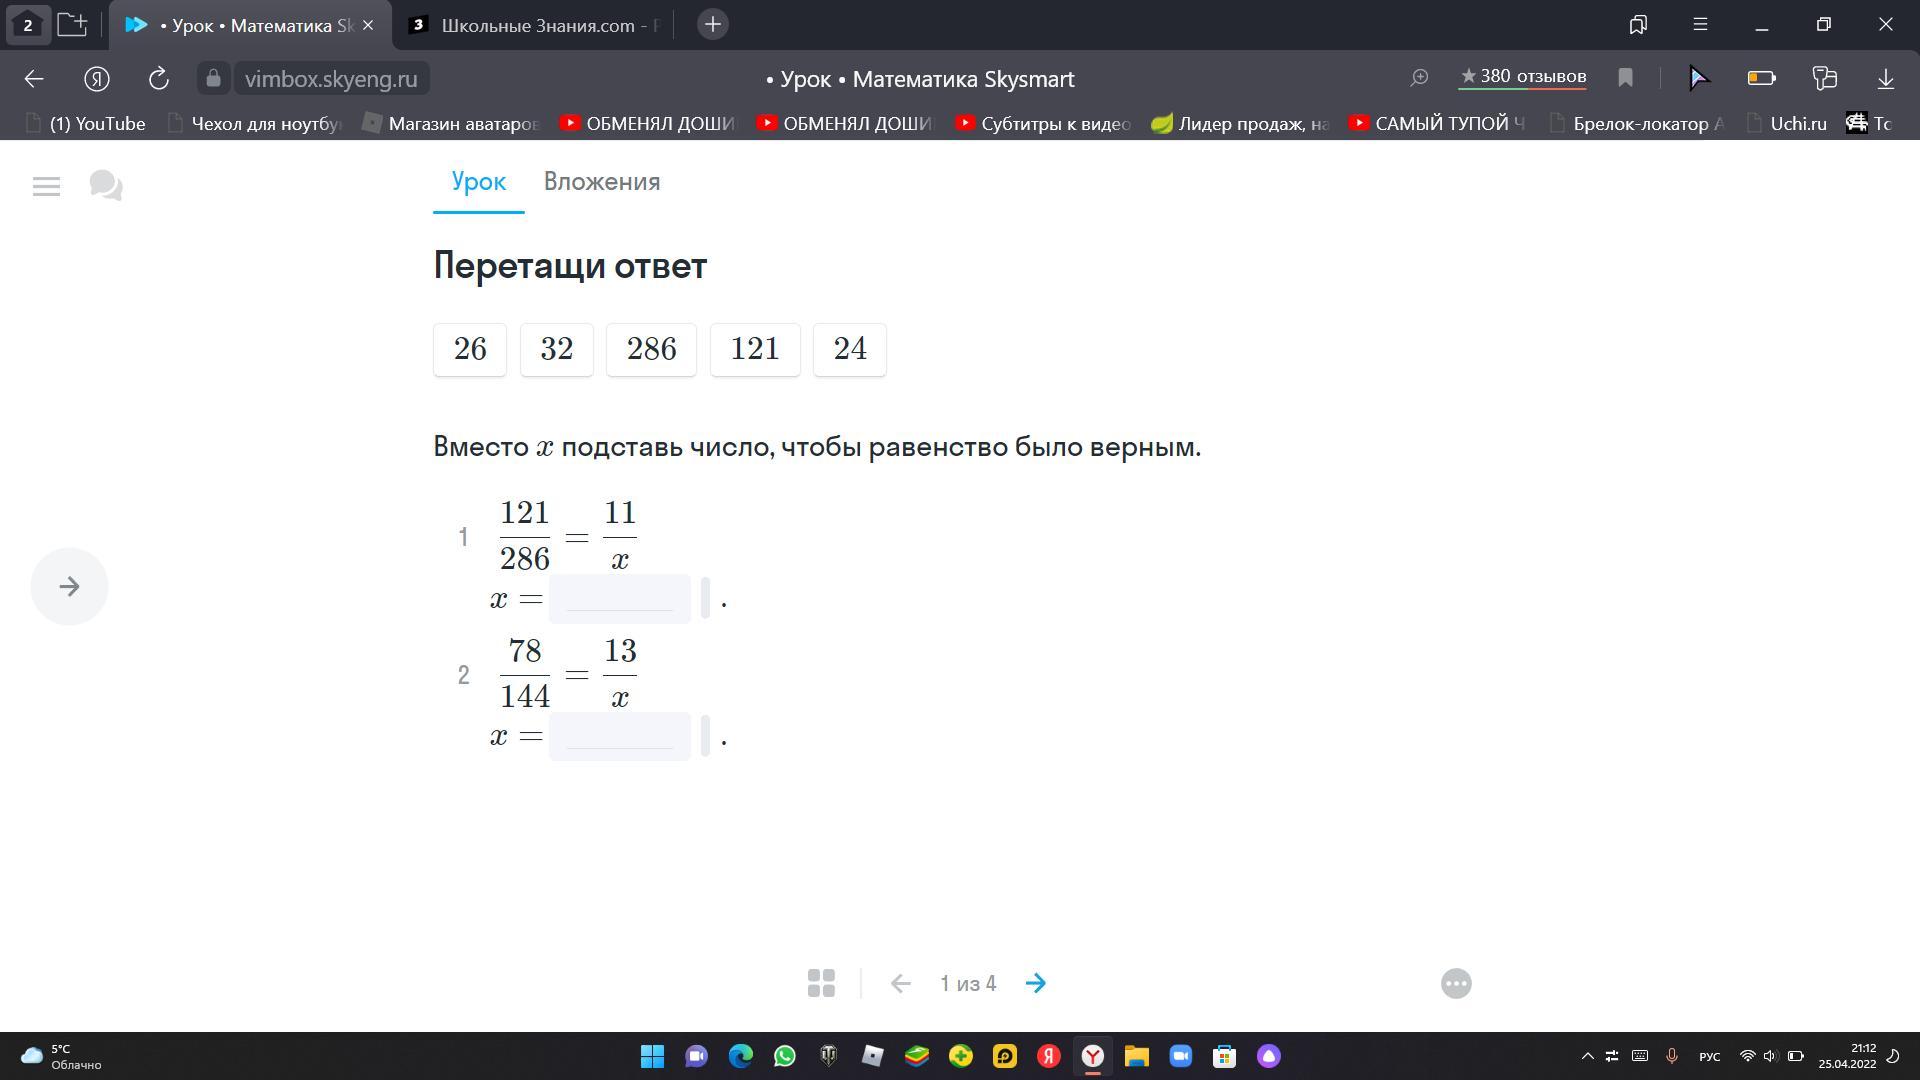Screen dimensions: 1920x1080
Task: Bookmark the page with bookmark icon
Action: point(1625,78)
